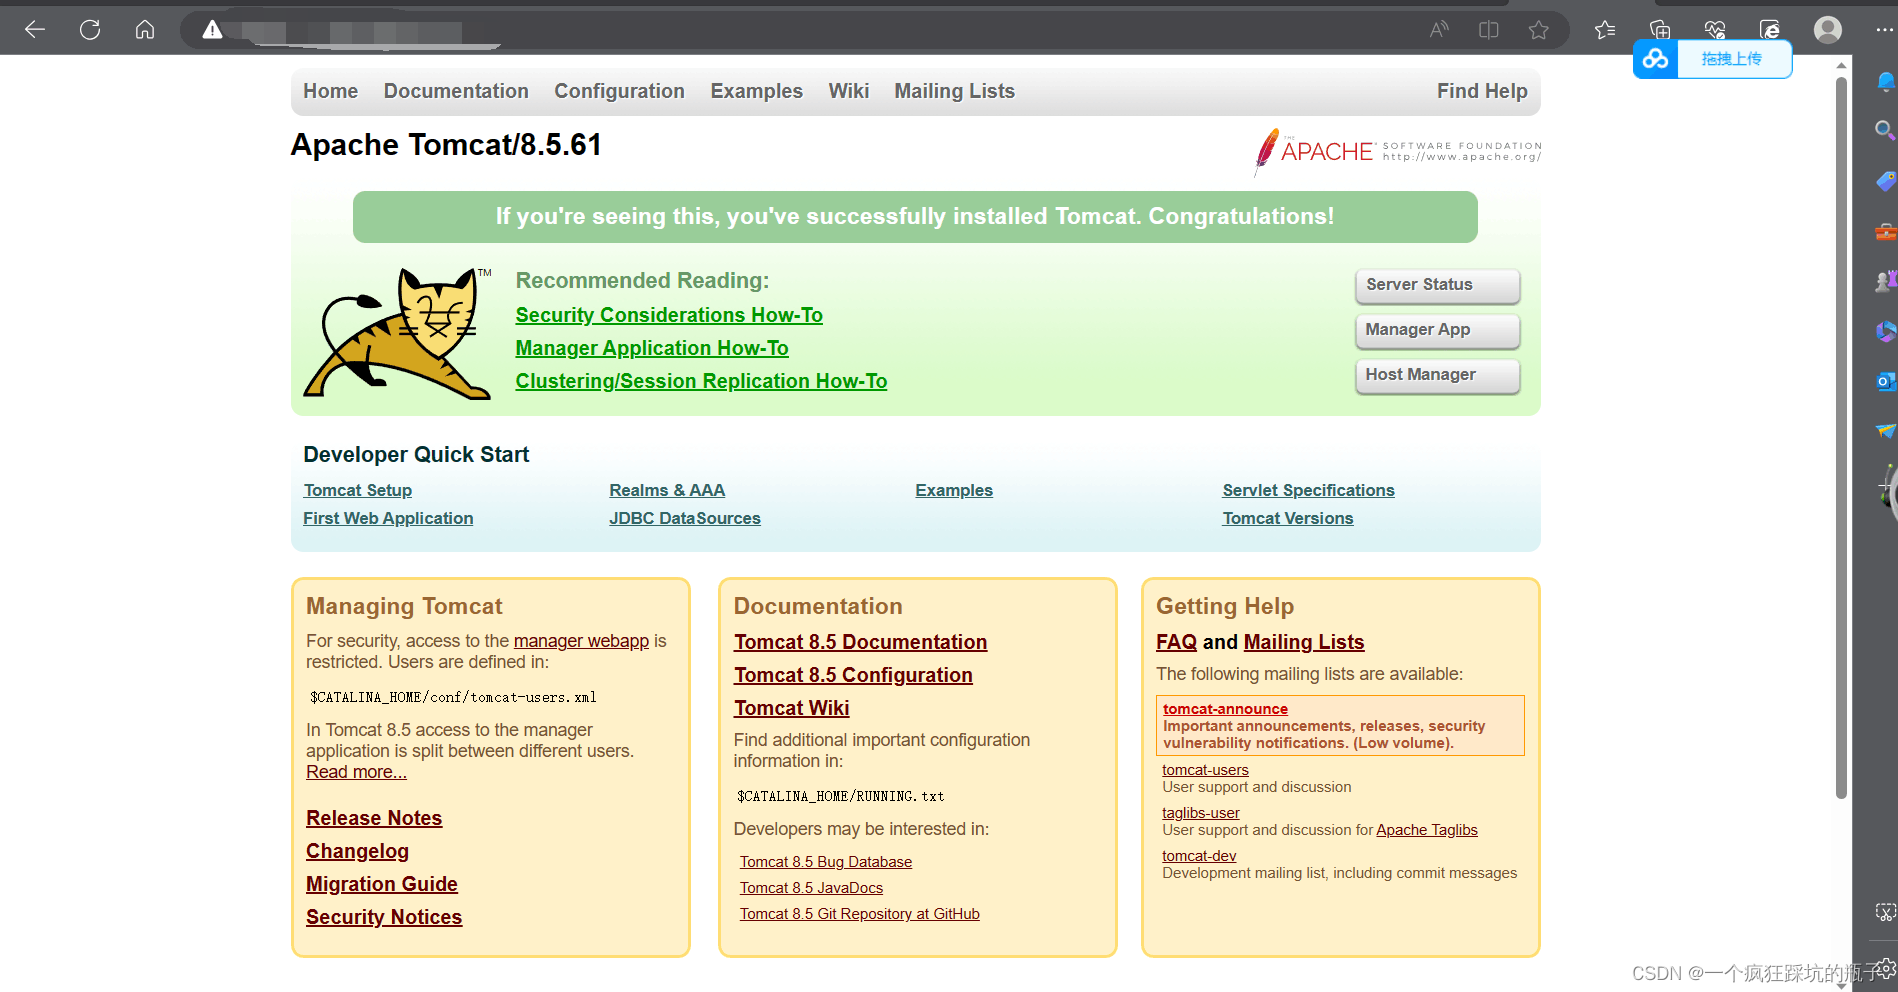Open the sidebar tools briefcase icon
Screen dimensions: 1898x992
tap(1886, 232)
